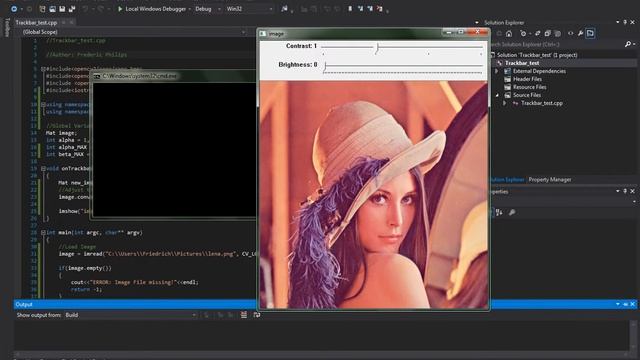Click Solution Explorer View Code icon
Image resolution: width=640 pixels, height=360 pixels.
[x=571, y=33]
